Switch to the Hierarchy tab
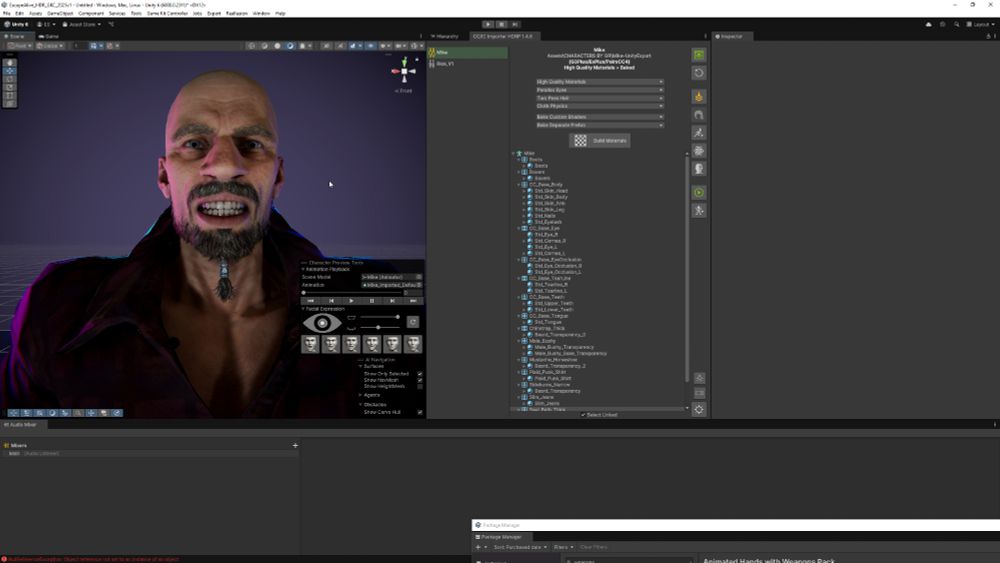Viewport: 1000px width, 563px height. 445,36
